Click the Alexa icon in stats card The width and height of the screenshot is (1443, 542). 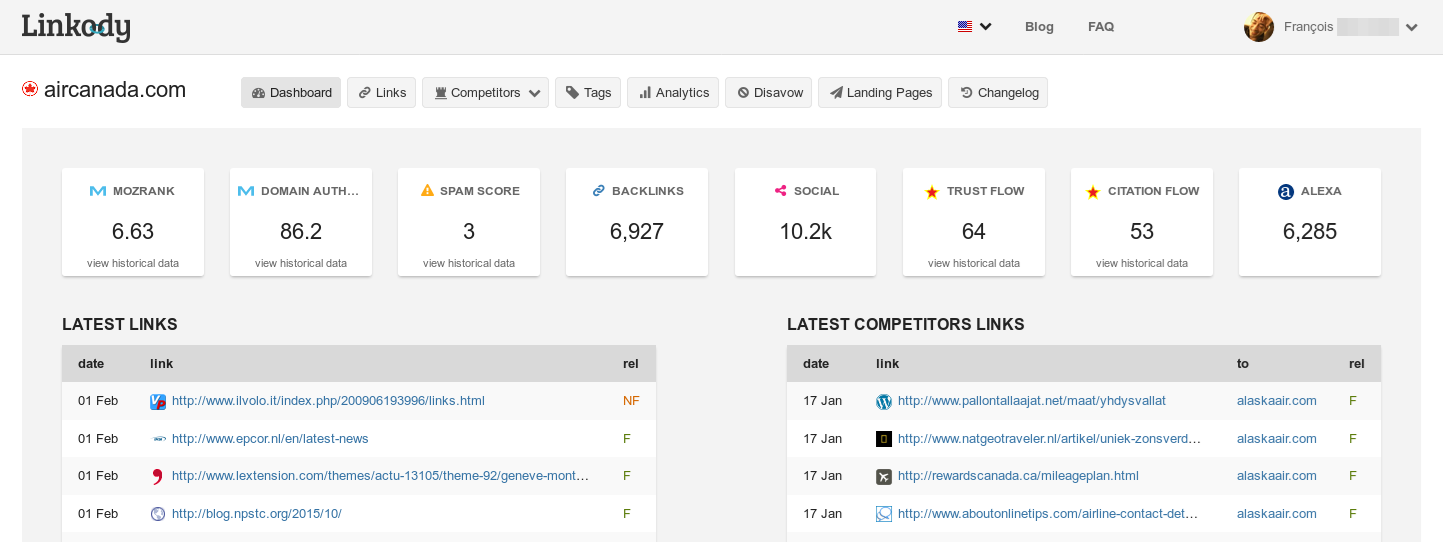[1286, 191]
